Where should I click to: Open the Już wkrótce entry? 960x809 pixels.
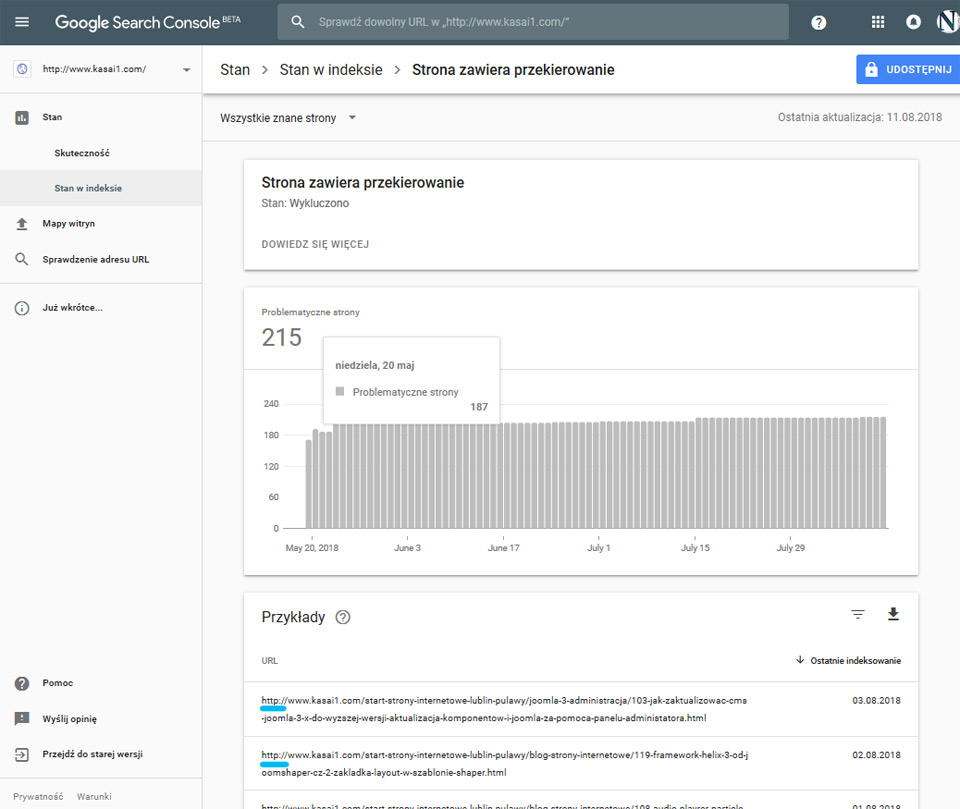pos(72,307)
